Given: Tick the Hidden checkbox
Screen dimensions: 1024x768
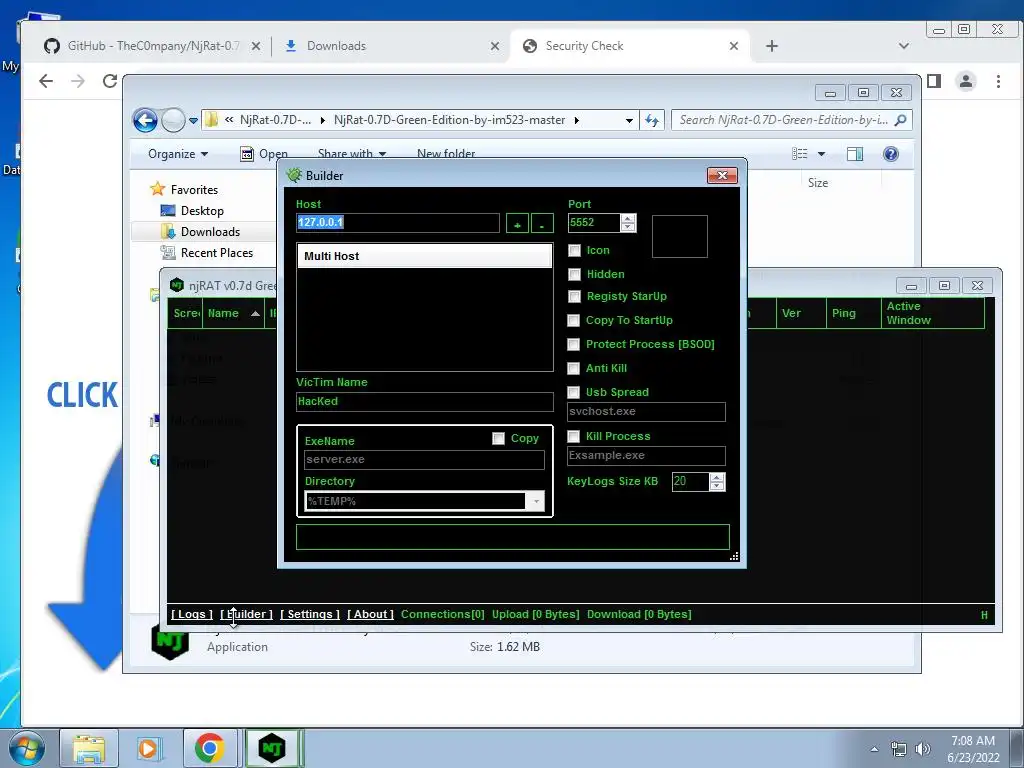Looking at the screenshot, I should (x=574, y=274).
